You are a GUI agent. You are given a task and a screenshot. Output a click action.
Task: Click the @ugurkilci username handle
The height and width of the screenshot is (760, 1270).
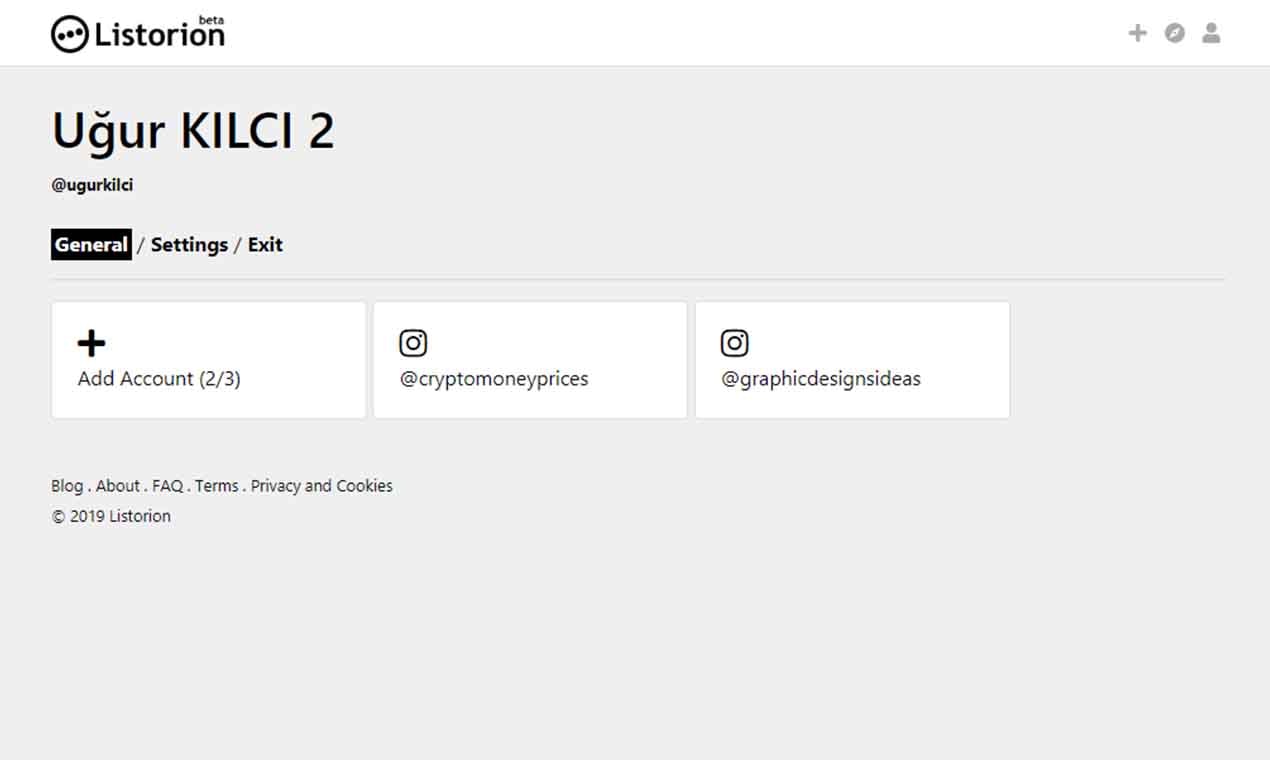[92, 186]
